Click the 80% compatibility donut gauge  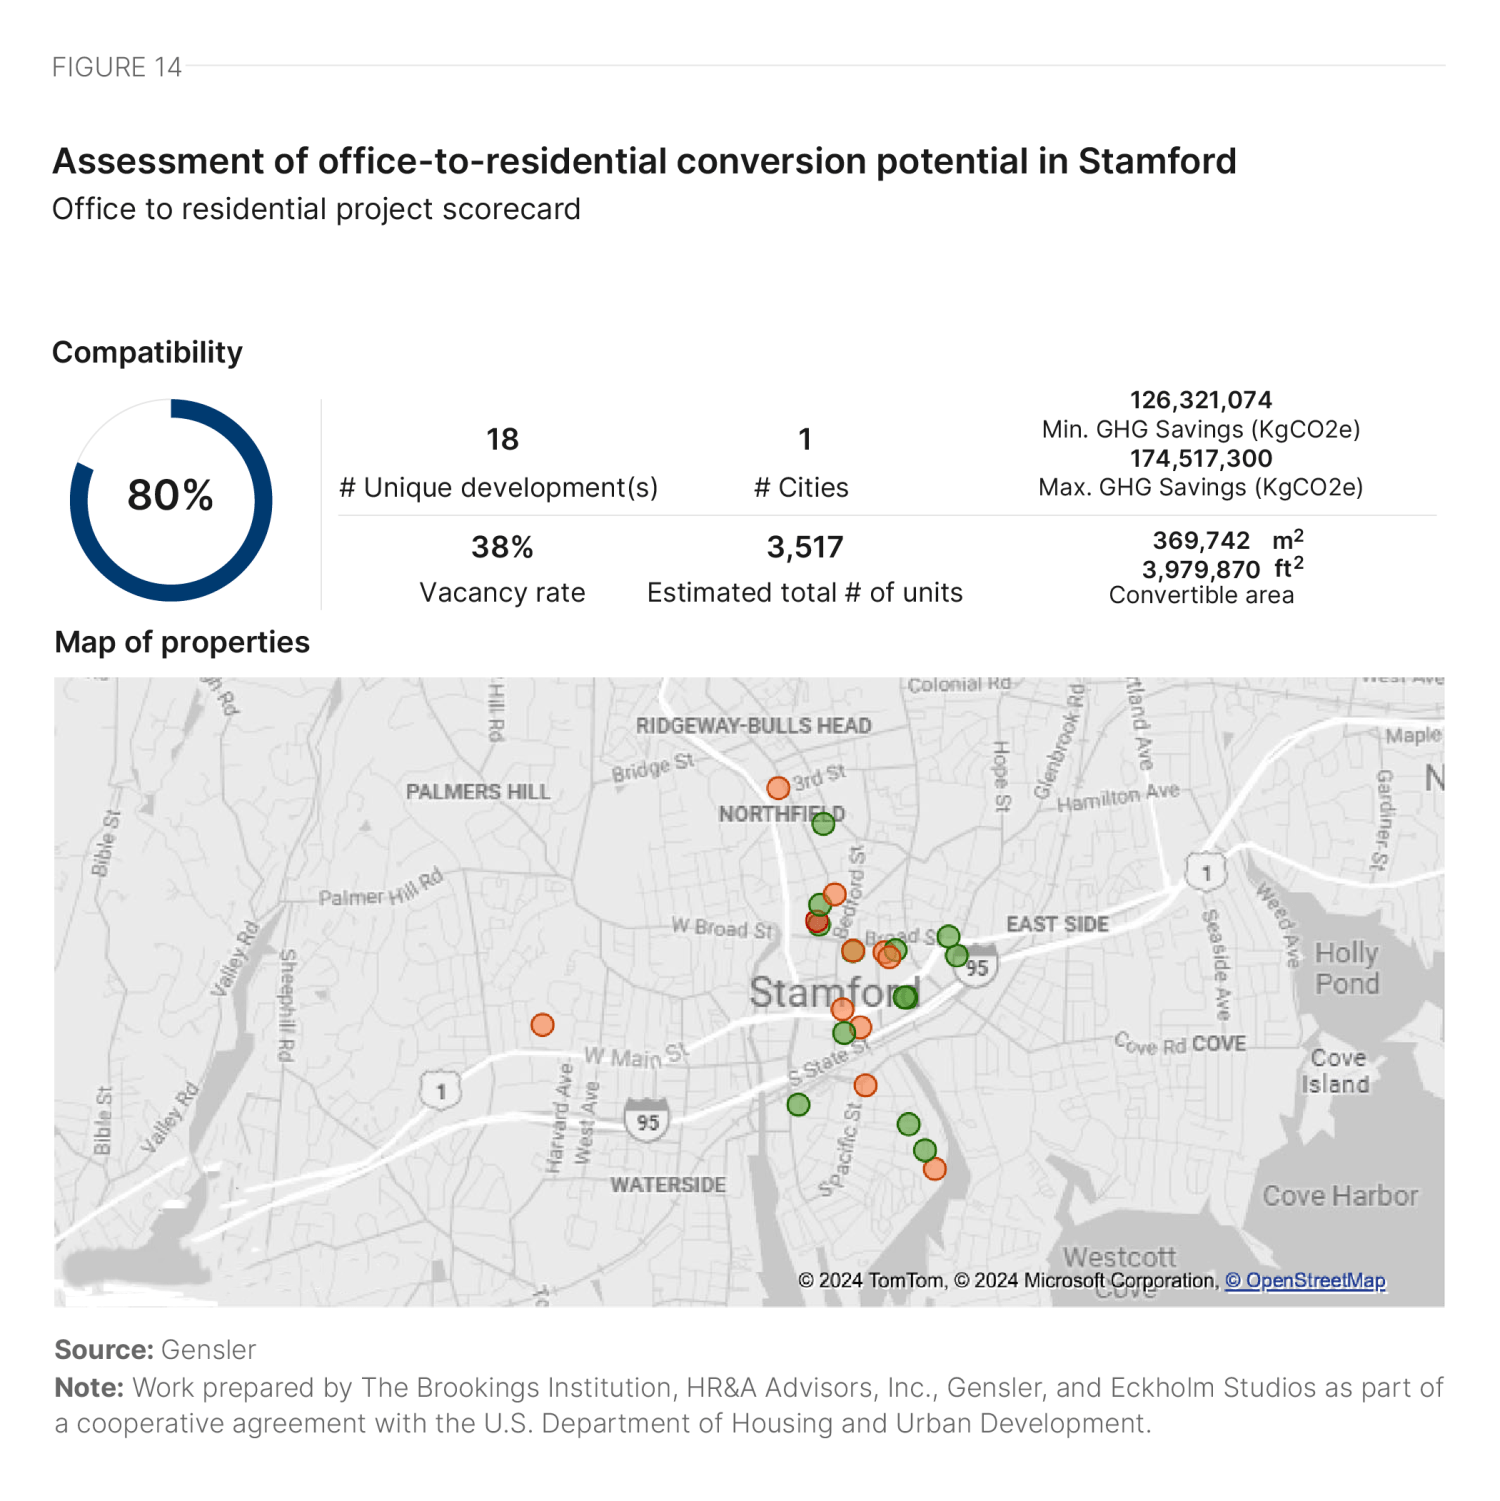coord(171,500)
